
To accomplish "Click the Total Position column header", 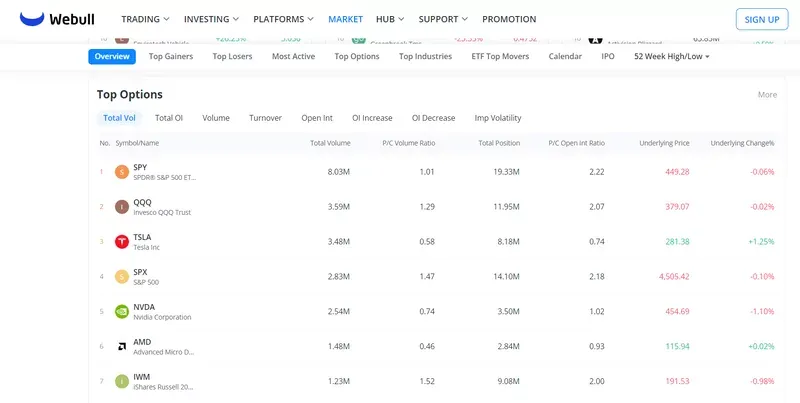I will 499,143.
